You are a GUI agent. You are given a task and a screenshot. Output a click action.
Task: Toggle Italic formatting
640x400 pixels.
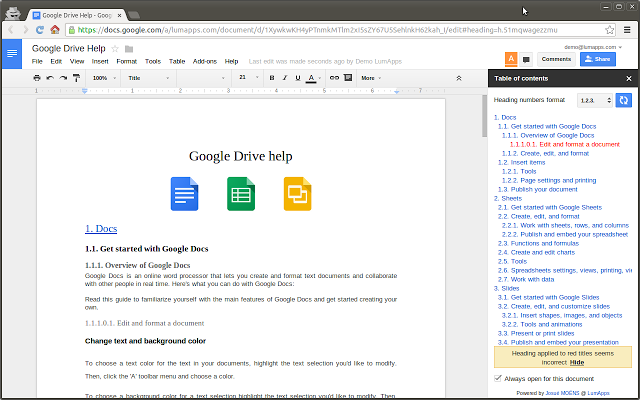(x=284, y=78)
